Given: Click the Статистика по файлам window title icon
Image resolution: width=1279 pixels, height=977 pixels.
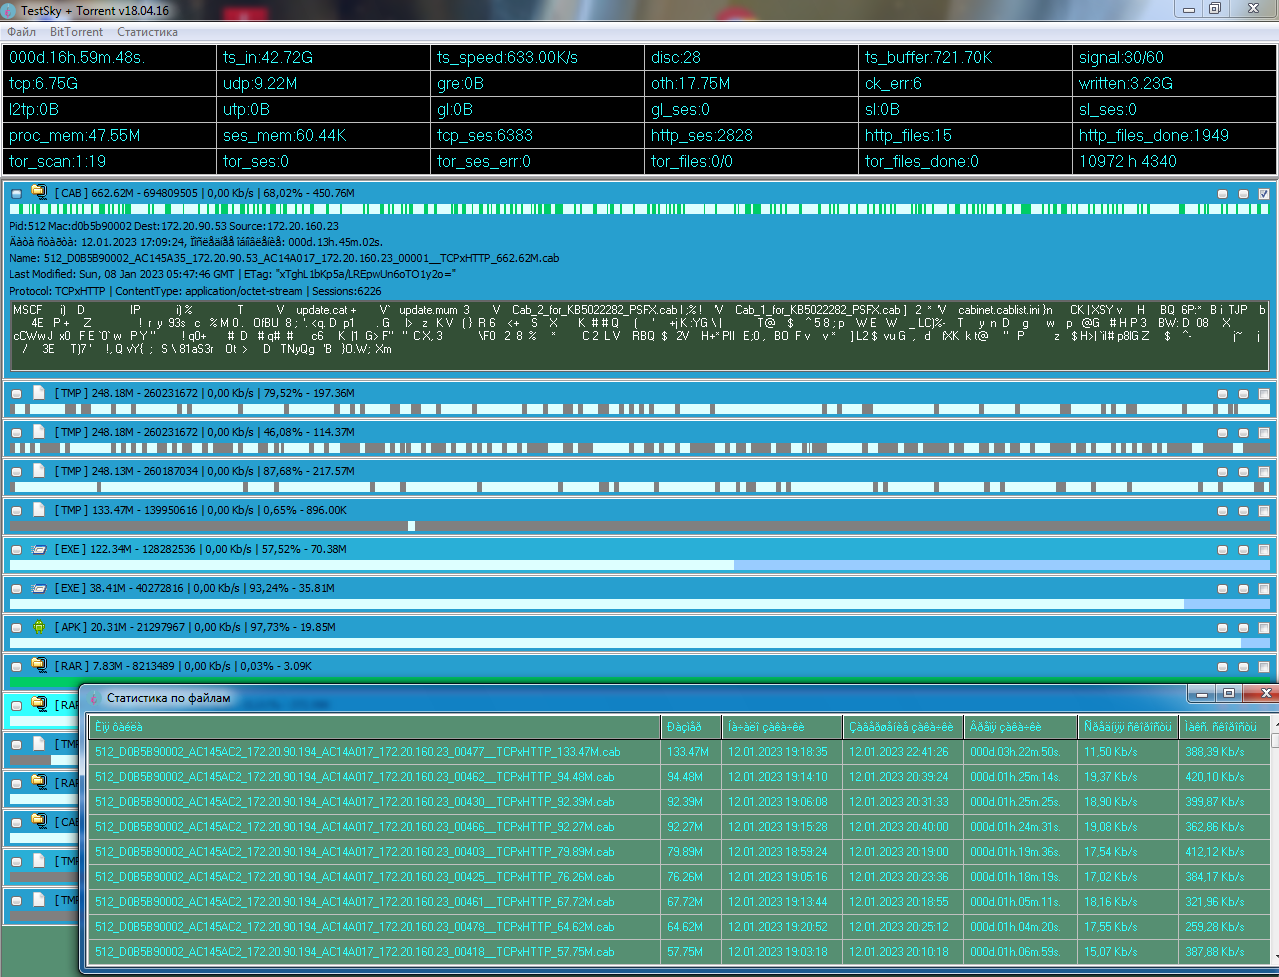Looking at the screenshot, I should point(95,697).
